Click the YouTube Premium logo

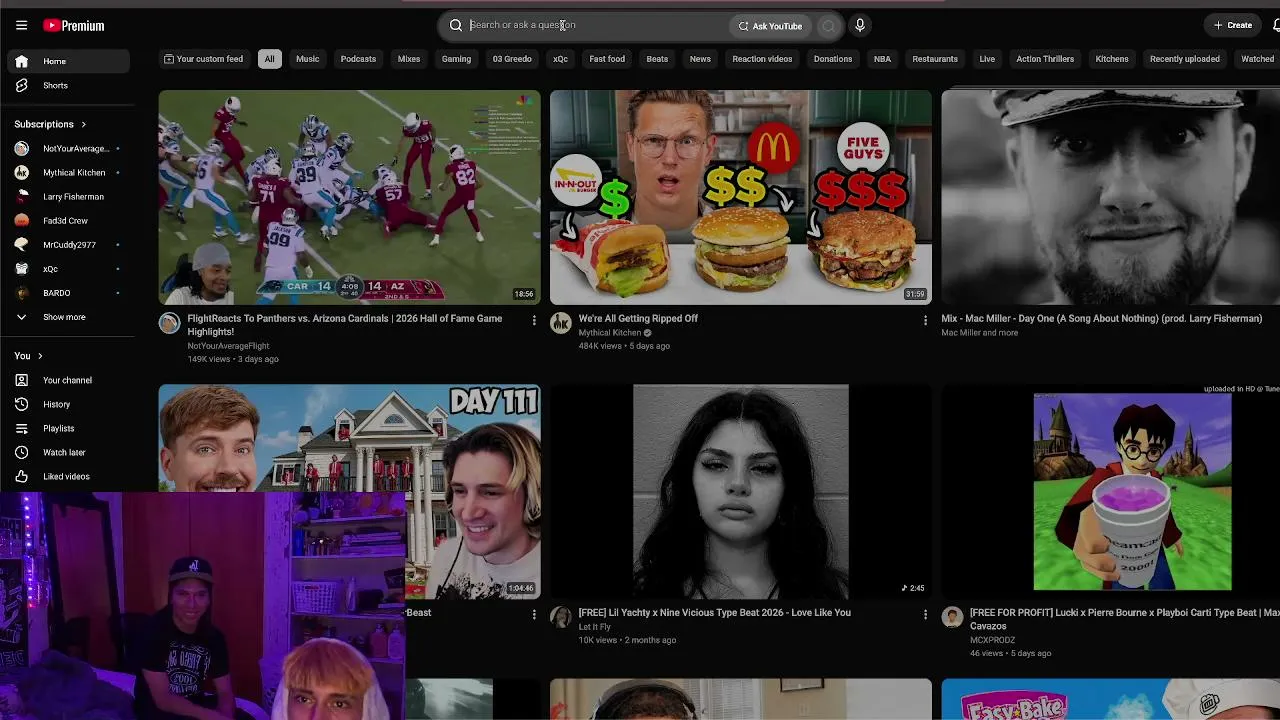(x=74, y=25)
